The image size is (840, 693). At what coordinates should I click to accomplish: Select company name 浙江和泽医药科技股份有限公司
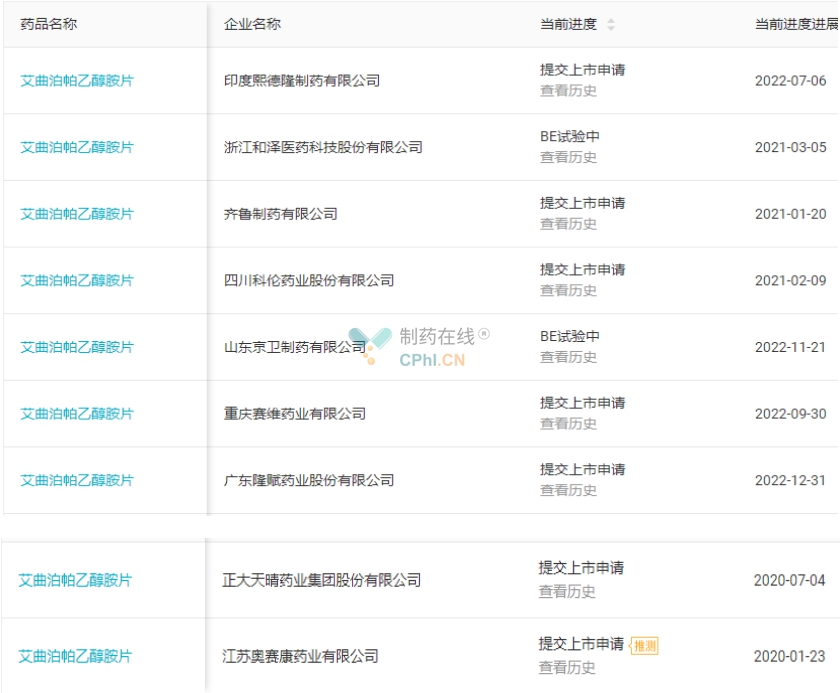323,147
